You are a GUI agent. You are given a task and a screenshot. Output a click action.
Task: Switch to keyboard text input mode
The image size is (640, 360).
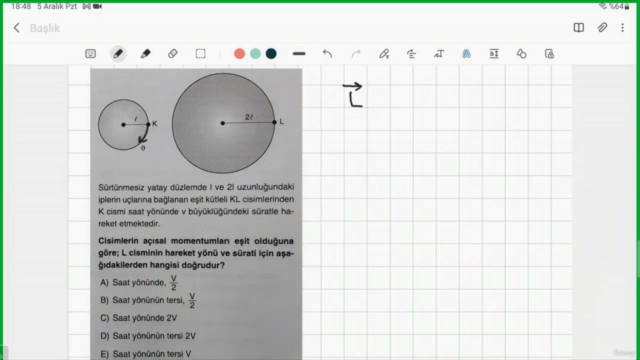pos(91,53)
